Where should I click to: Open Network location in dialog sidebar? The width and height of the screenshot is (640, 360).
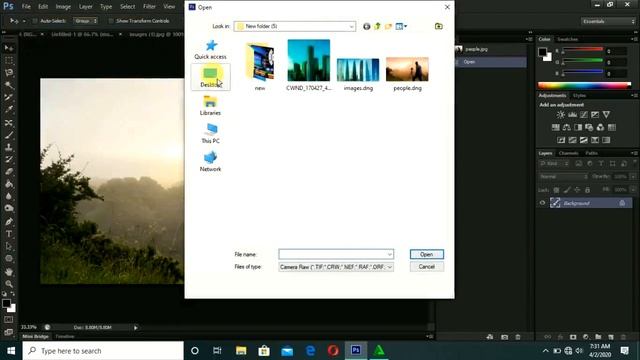point(211,162)
